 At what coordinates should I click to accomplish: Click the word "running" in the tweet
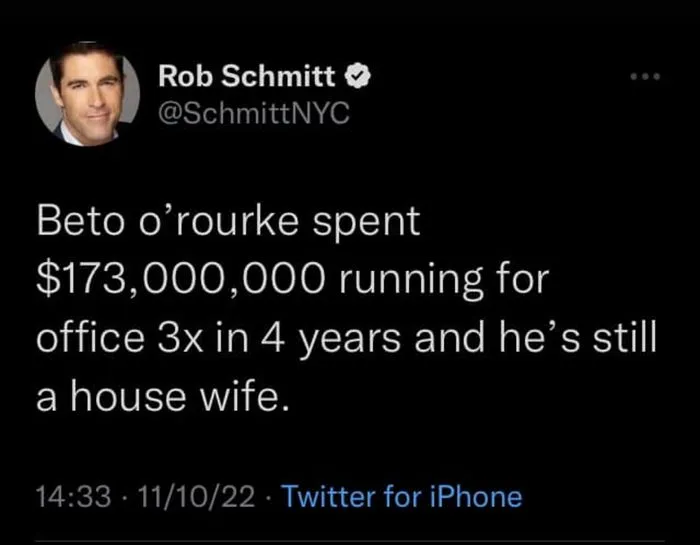(433, 279)
